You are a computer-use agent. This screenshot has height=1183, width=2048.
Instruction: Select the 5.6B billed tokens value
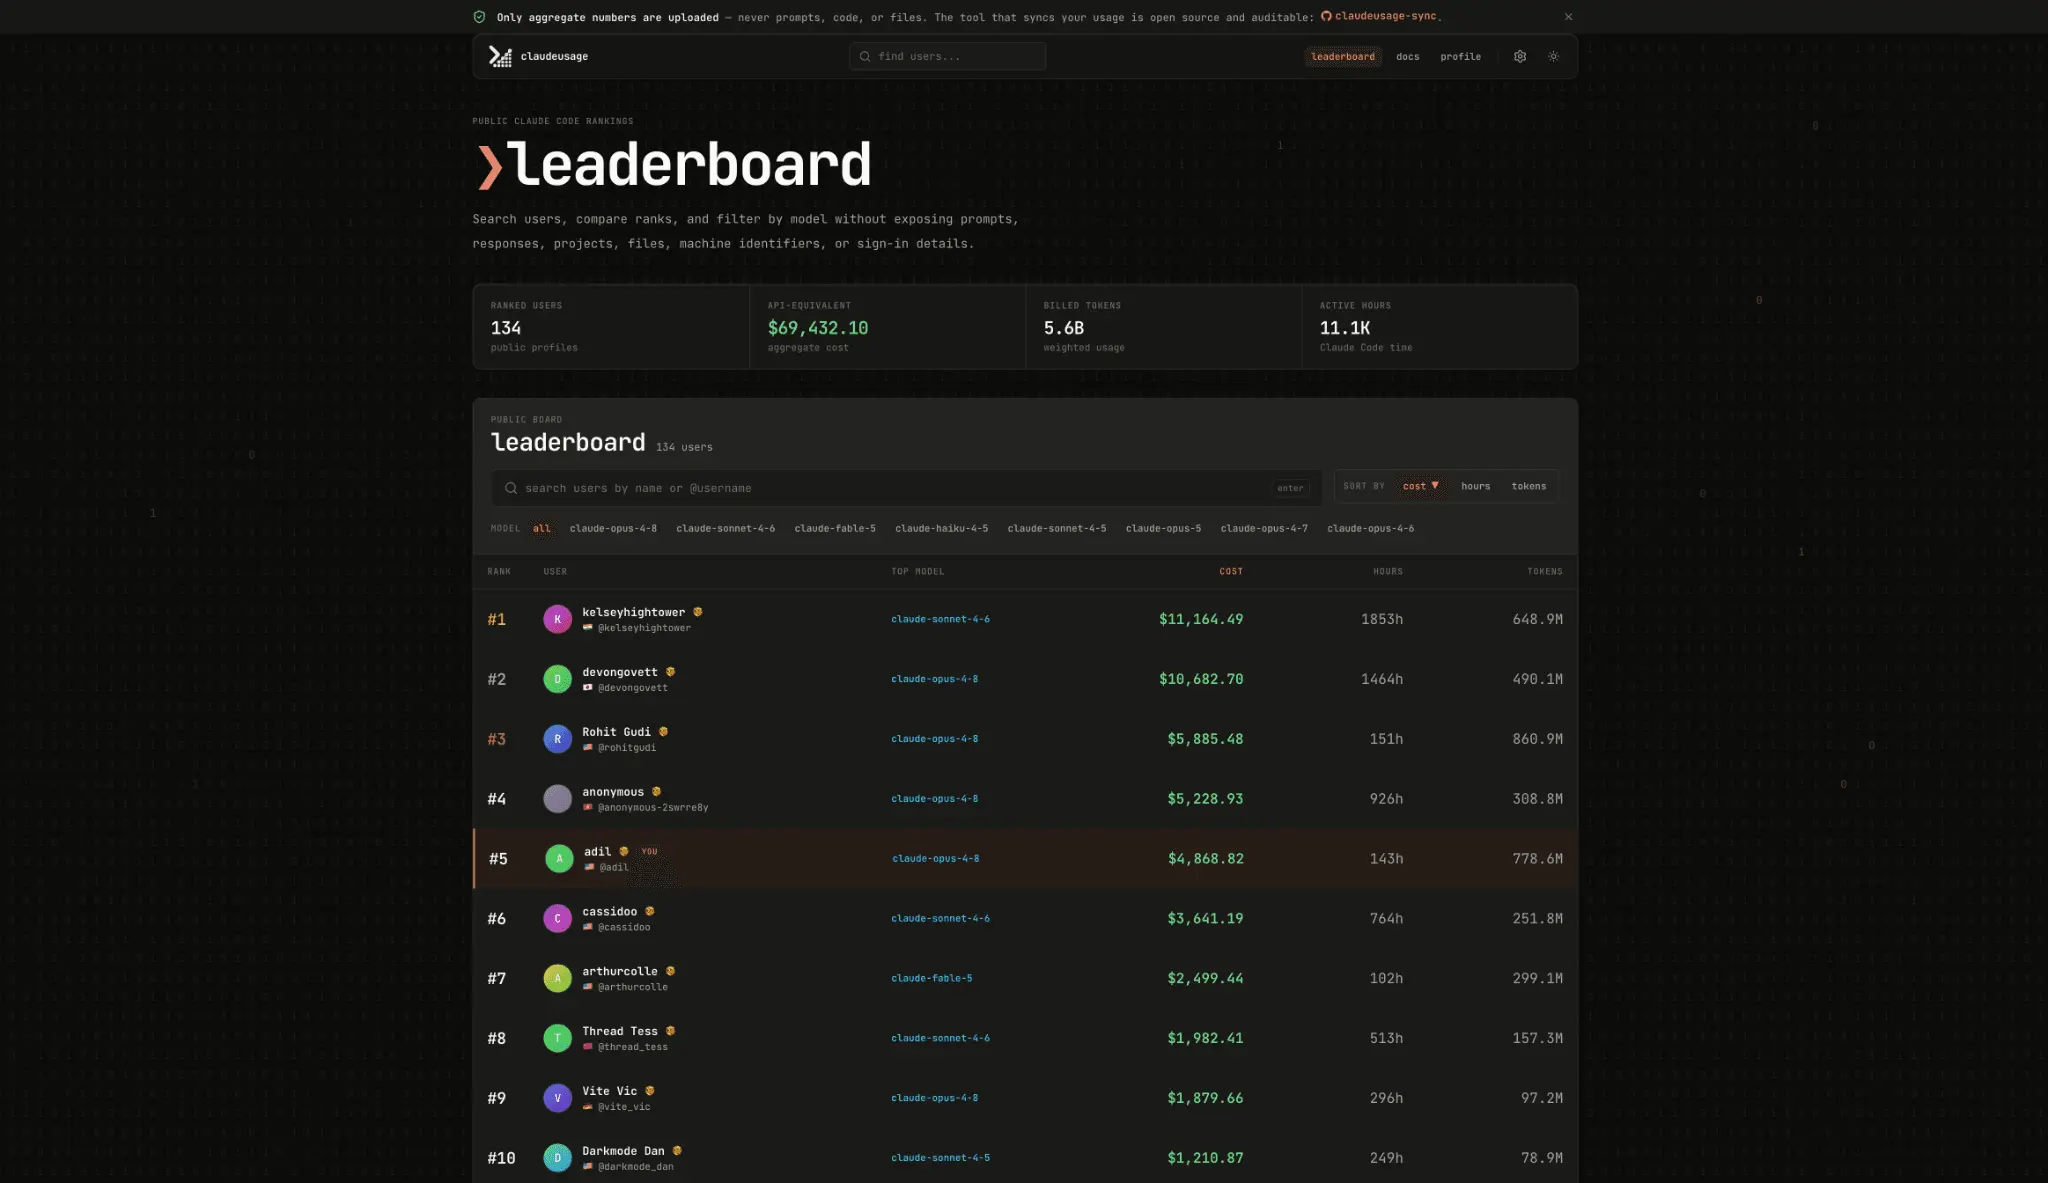pyautogui.click(x=1063, y=328)
